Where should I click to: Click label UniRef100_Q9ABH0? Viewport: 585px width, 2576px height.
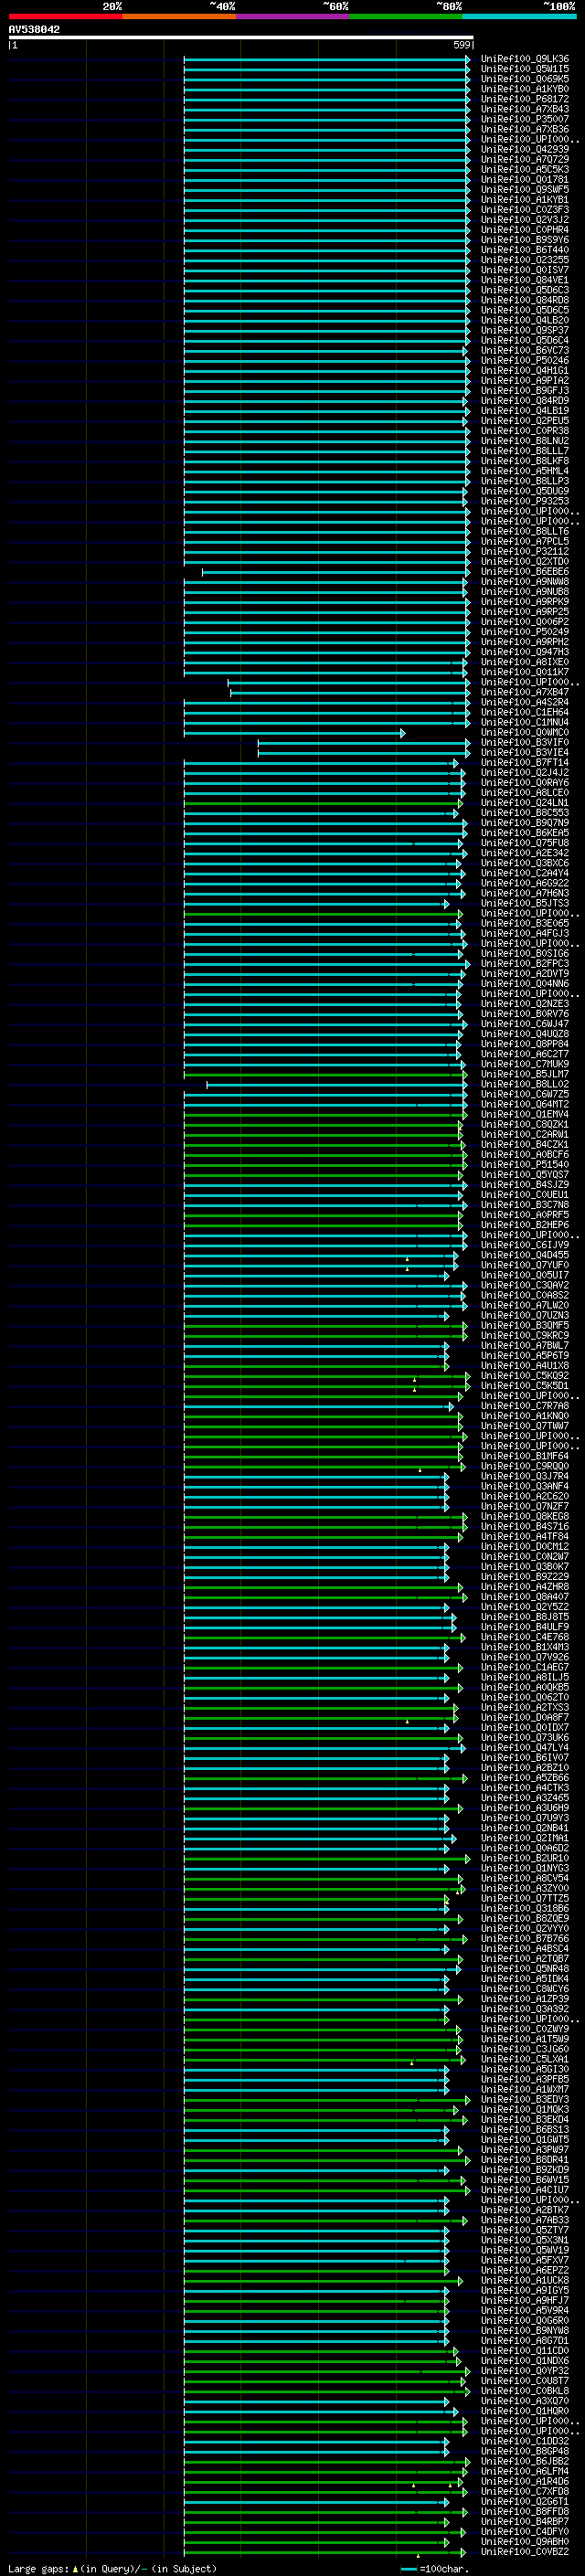coord(525,2541)
